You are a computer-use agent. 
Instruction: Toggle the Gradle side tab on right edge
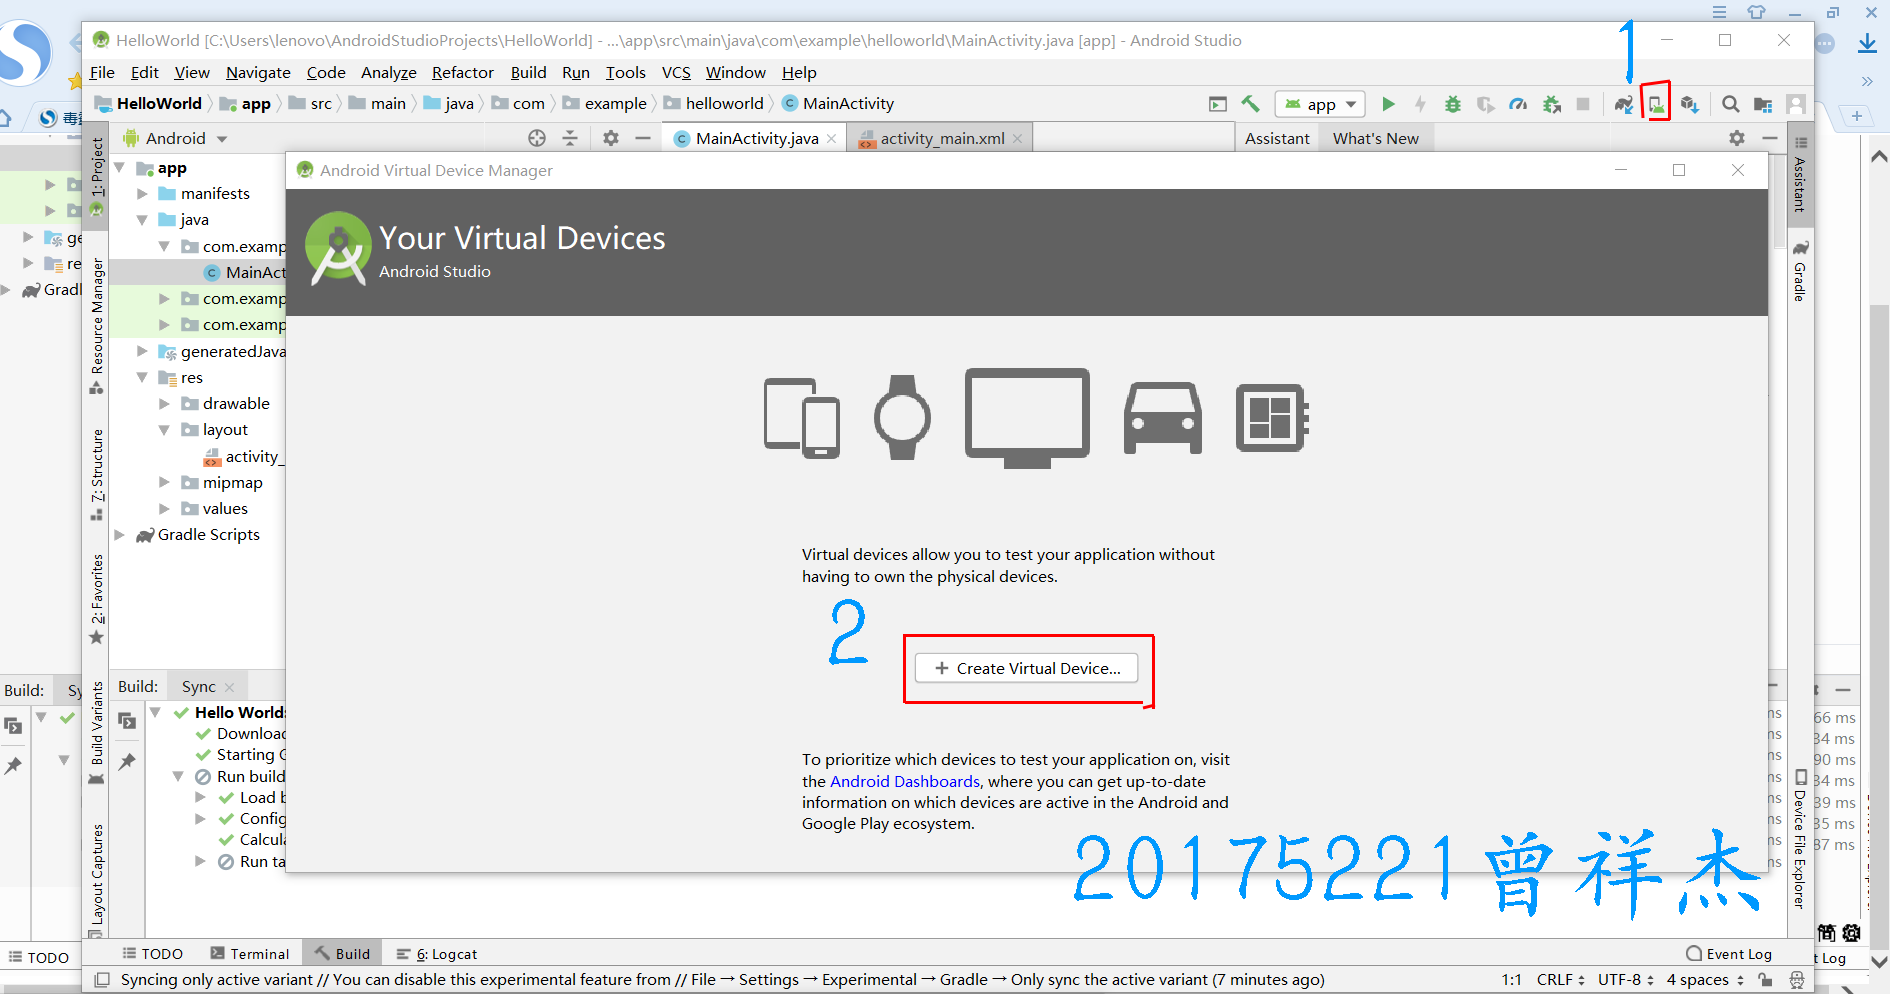coord(1800,273)
